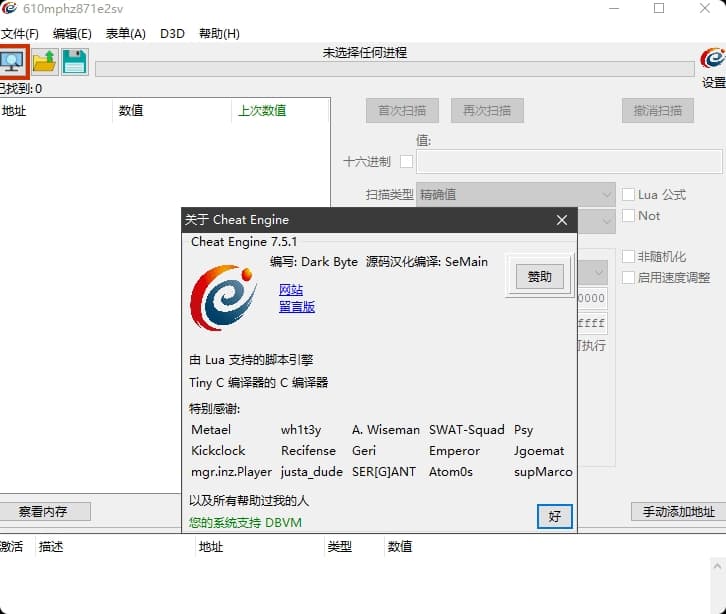This screenshot has width=726, height=614.
Task: Click the name SER[G]ANT
Action: (x=384, y=471)
